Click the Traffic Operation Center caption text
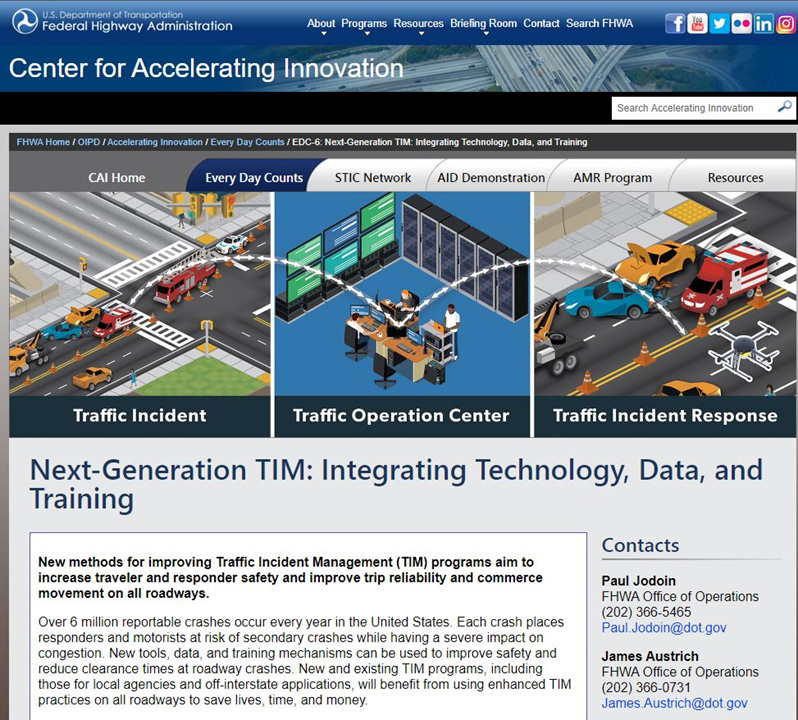 point(401,415)
